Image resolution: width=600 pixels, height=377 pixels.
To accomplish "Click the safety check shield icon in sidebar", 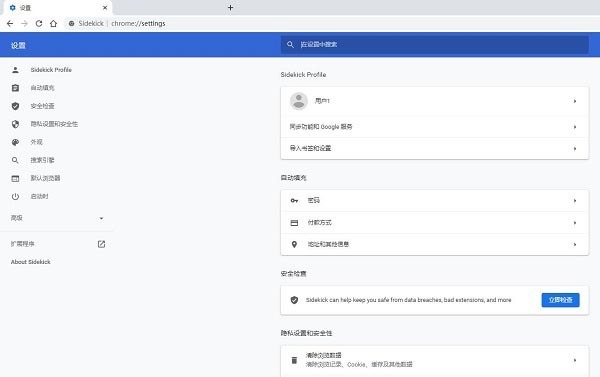I will [15, 106].
